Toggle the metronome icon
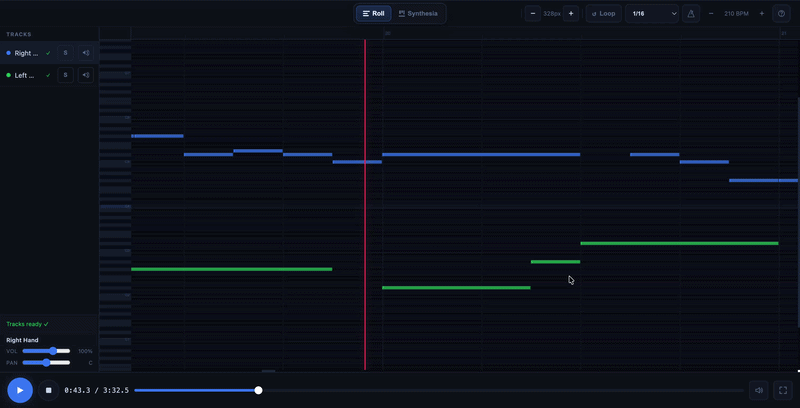800x408 pixels. pos(691,14)
